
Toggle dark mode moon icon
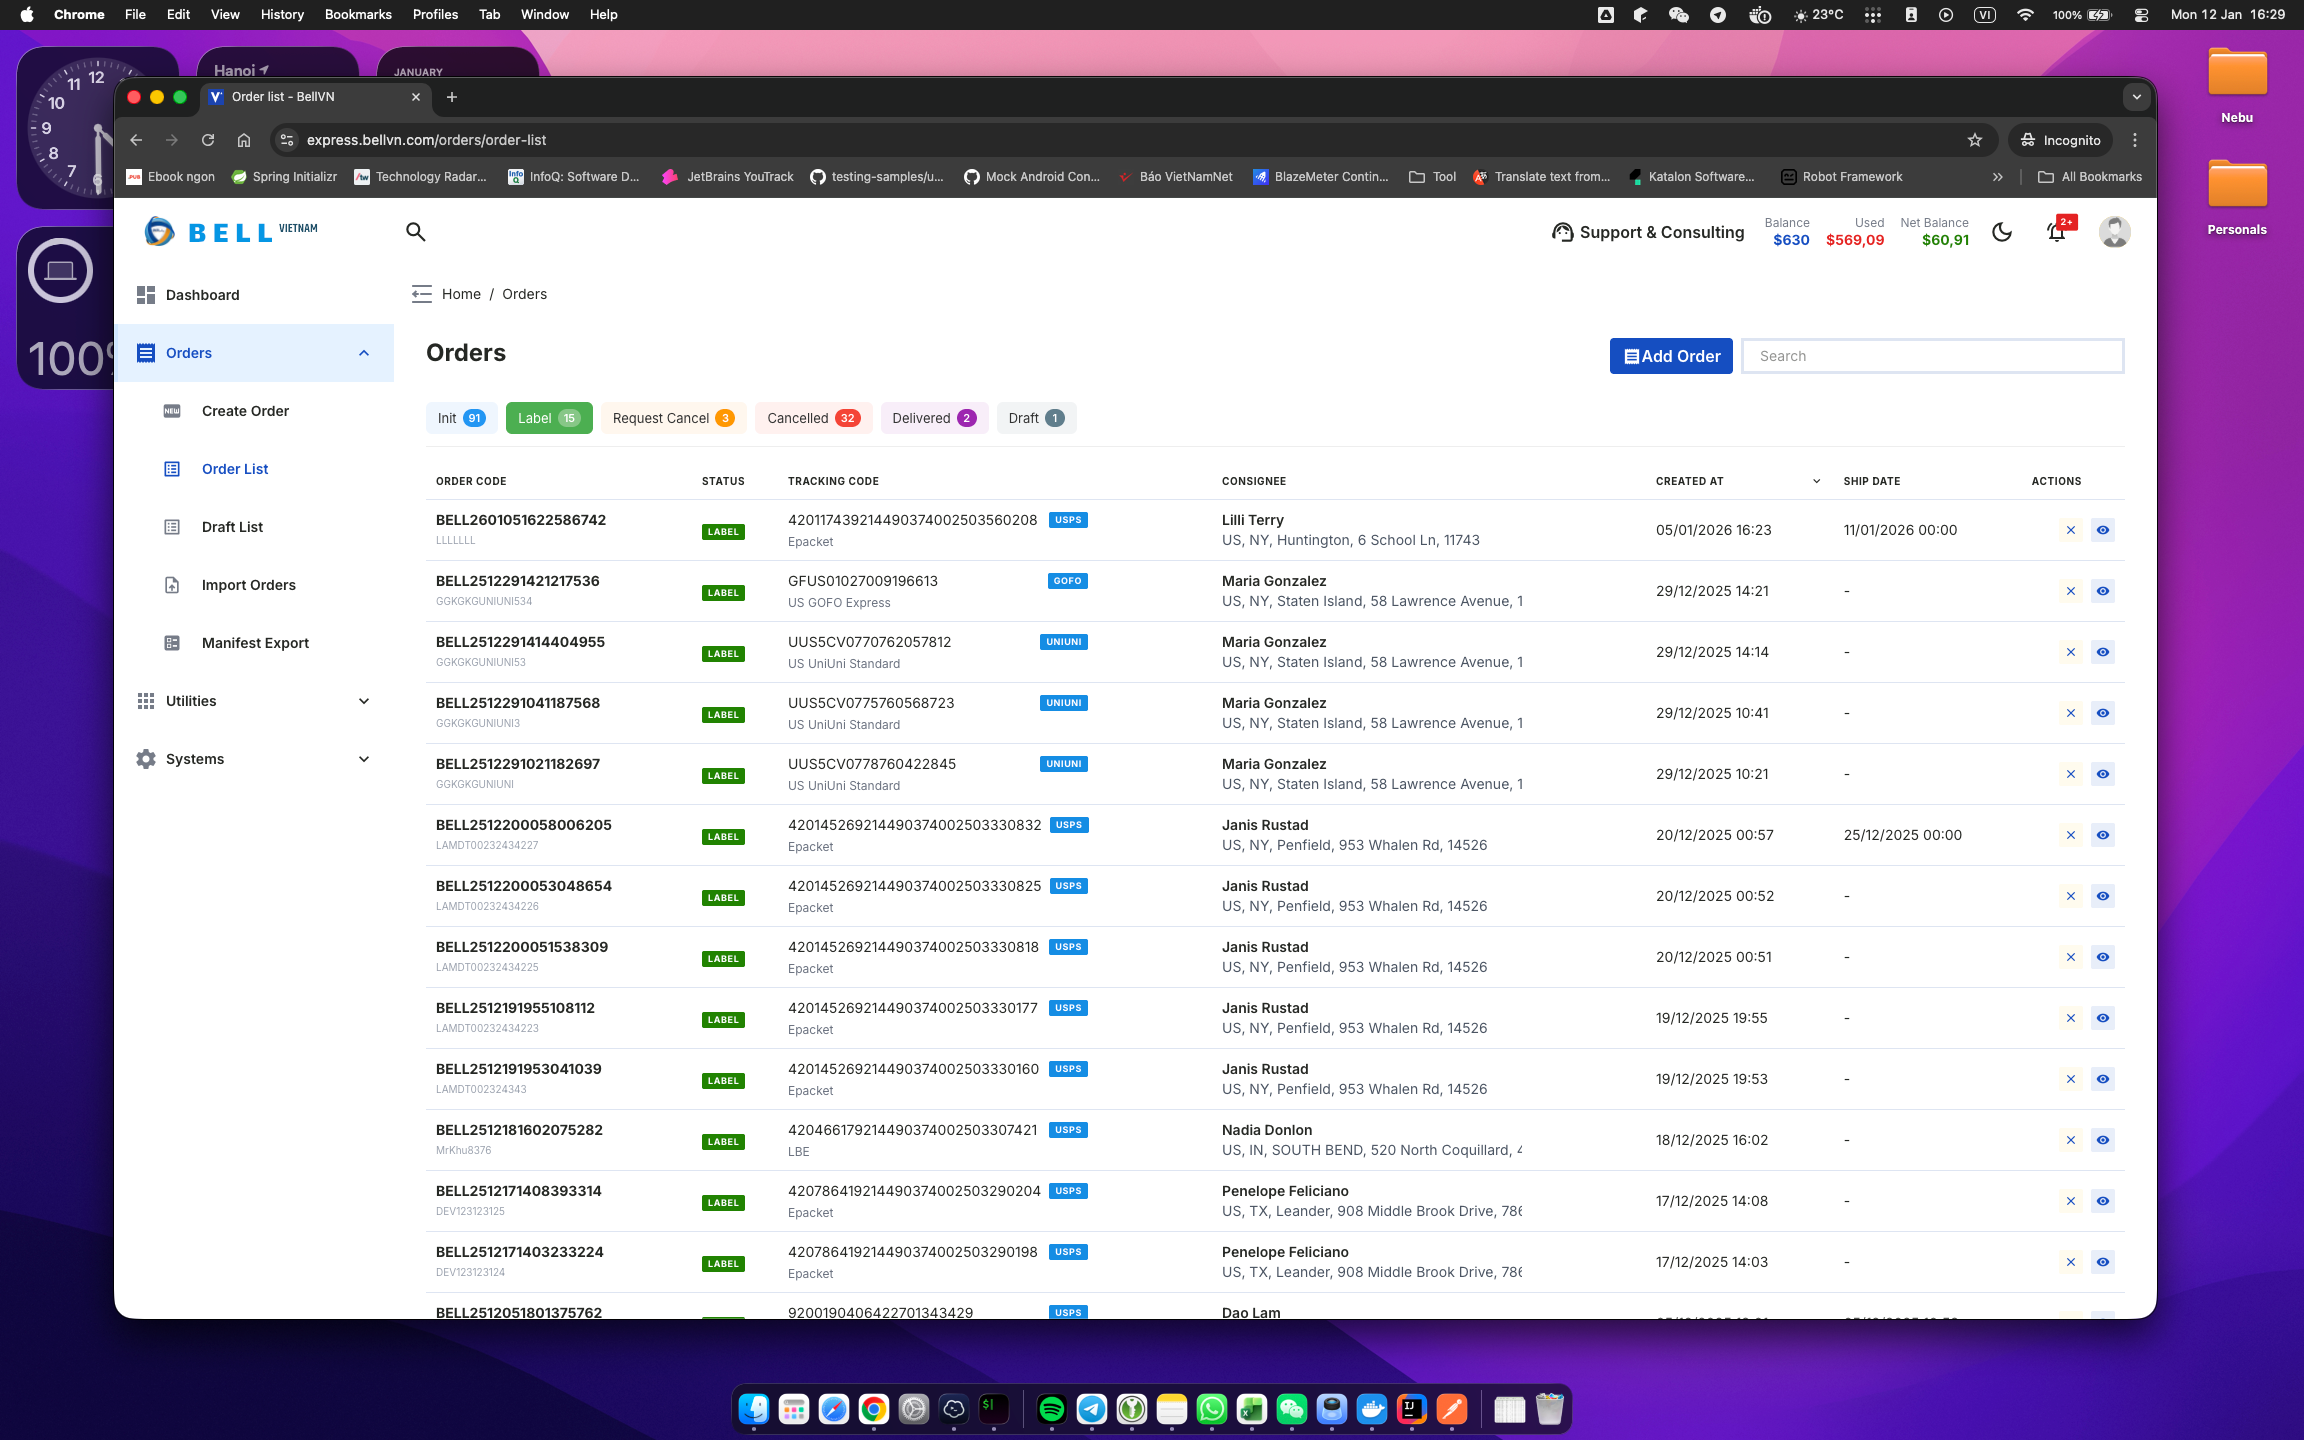(2001, 232)
